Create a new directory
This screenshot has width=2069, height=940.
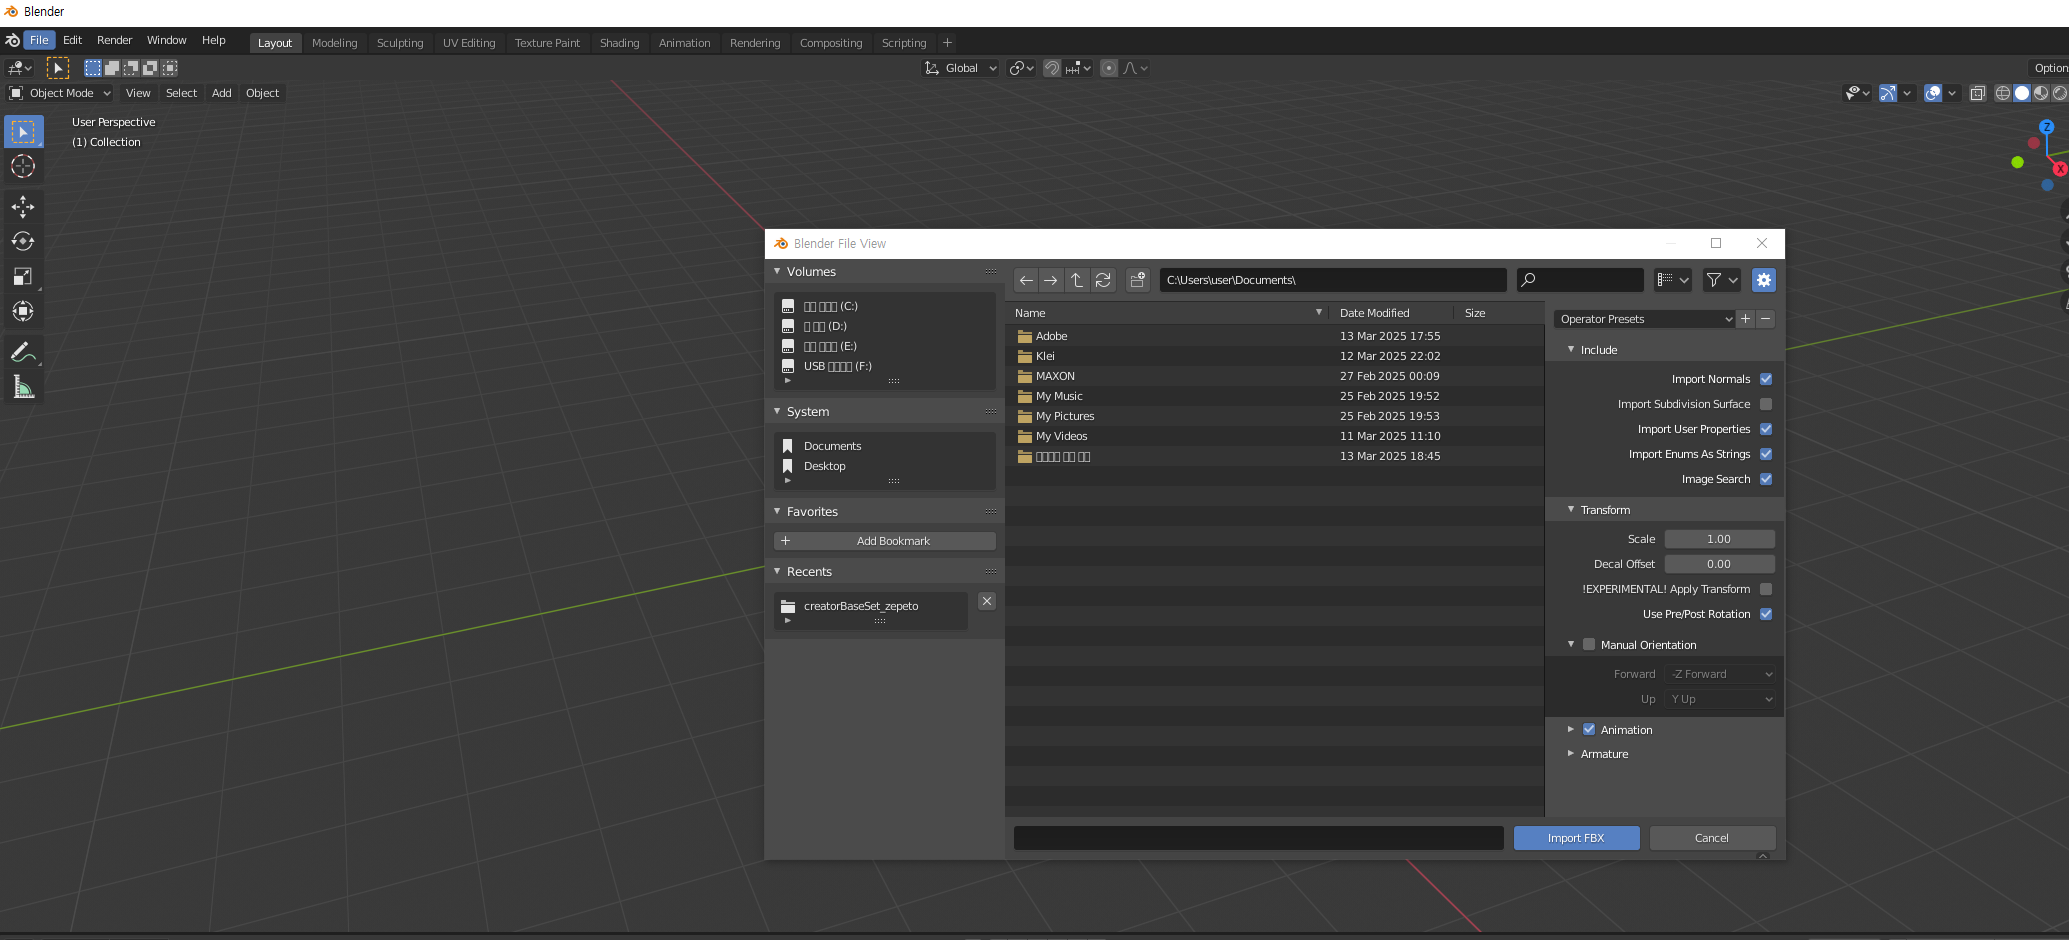click(x=1138, y=280)
